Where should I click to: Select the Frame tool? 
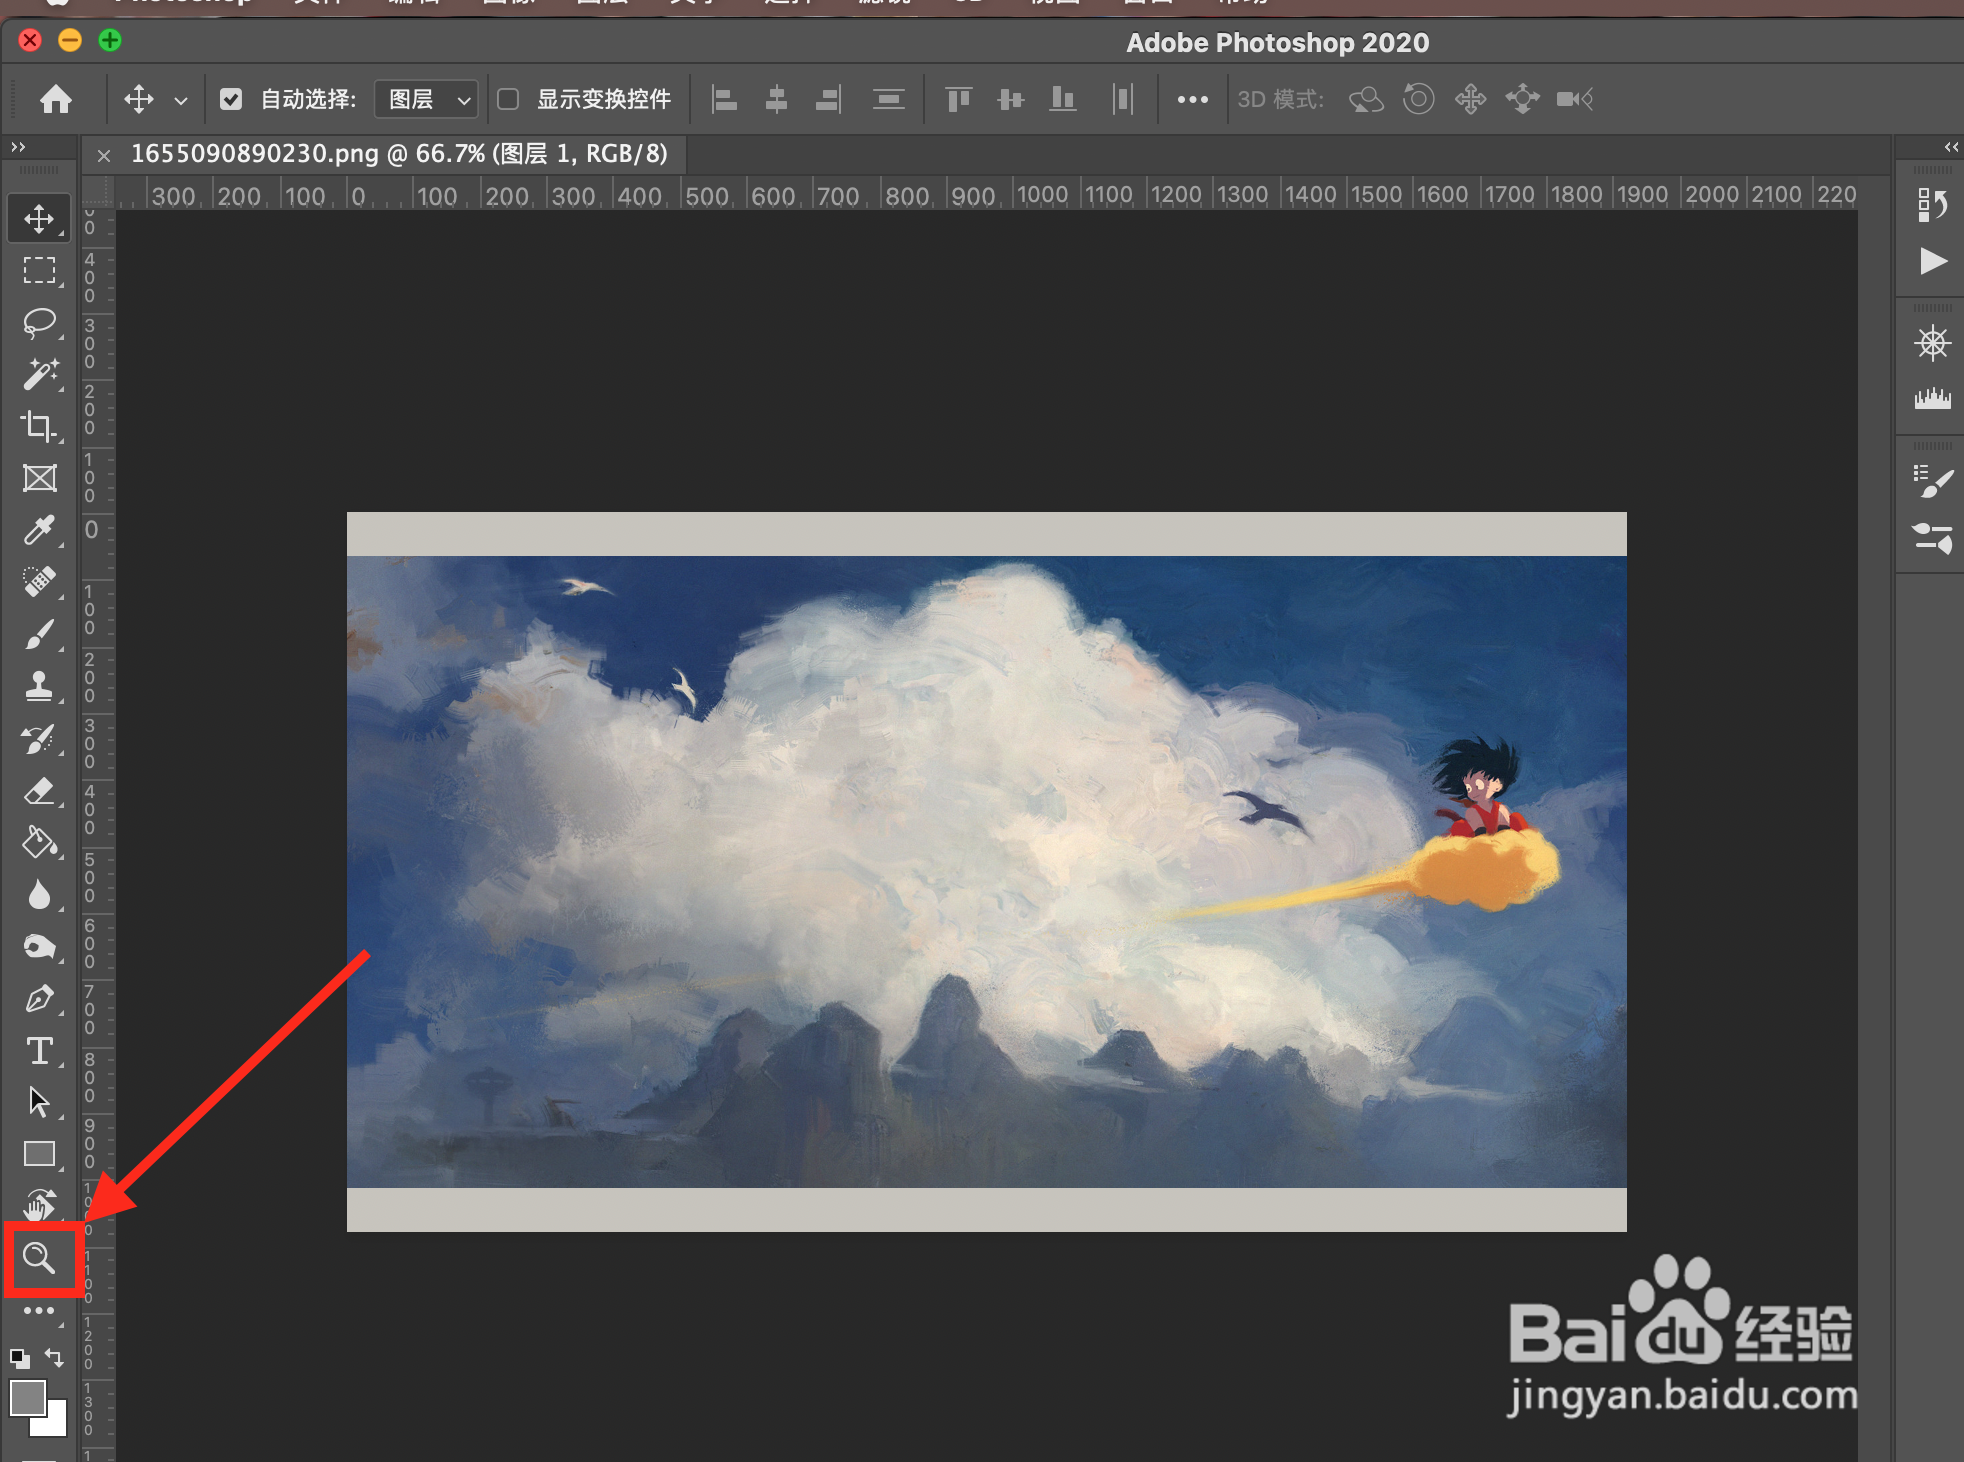coord(39,479)
